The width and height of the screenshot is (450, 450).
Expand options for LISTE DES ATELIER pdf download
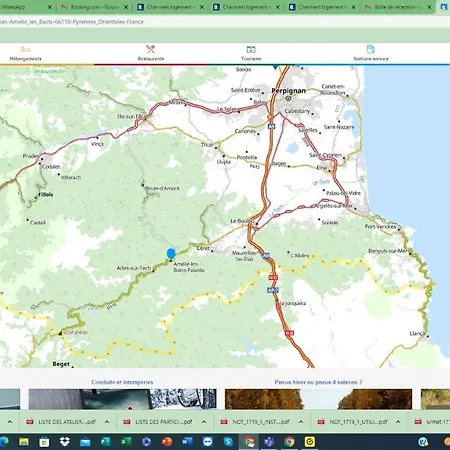pyautogui.click(x=107, y=422)
